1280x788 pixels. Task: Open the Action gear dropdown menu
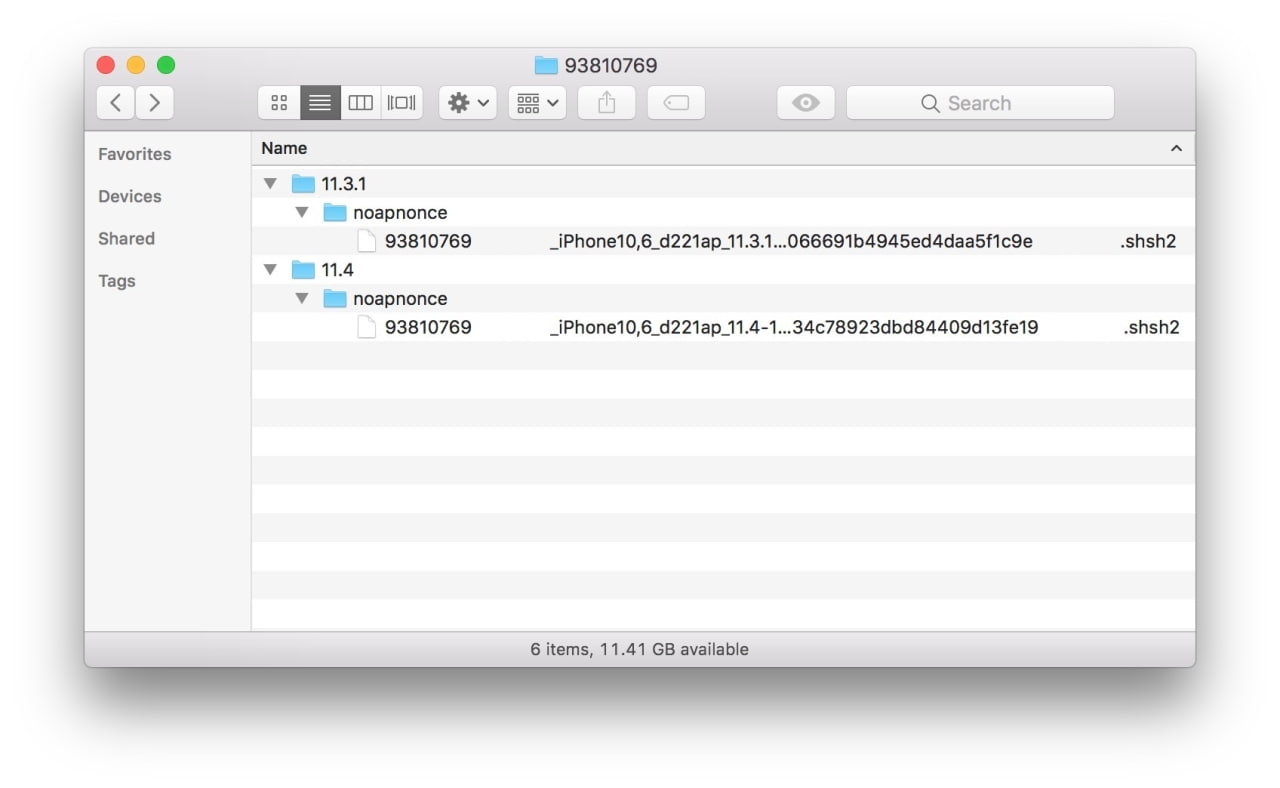coord(467,103)
